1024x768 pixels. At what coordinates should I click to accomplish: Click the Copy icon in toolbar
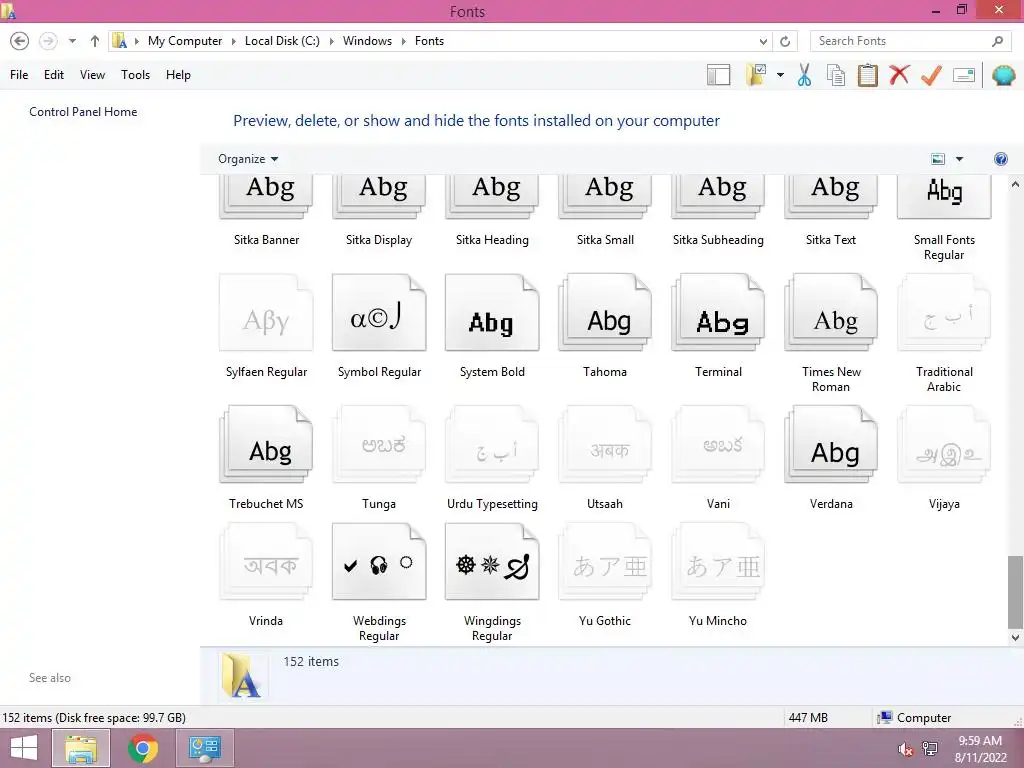pyautogui.click(x=836, y=75)
